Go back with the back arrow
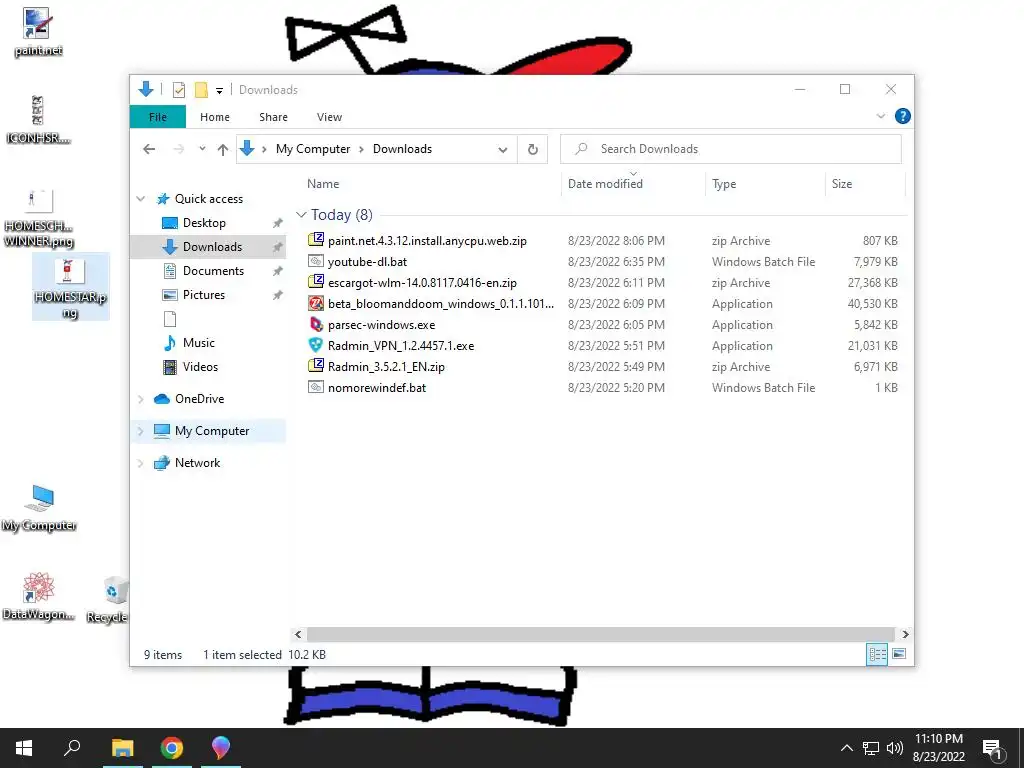The width and height of the screenshot is (1024, 768). click(x=149, y=150)
